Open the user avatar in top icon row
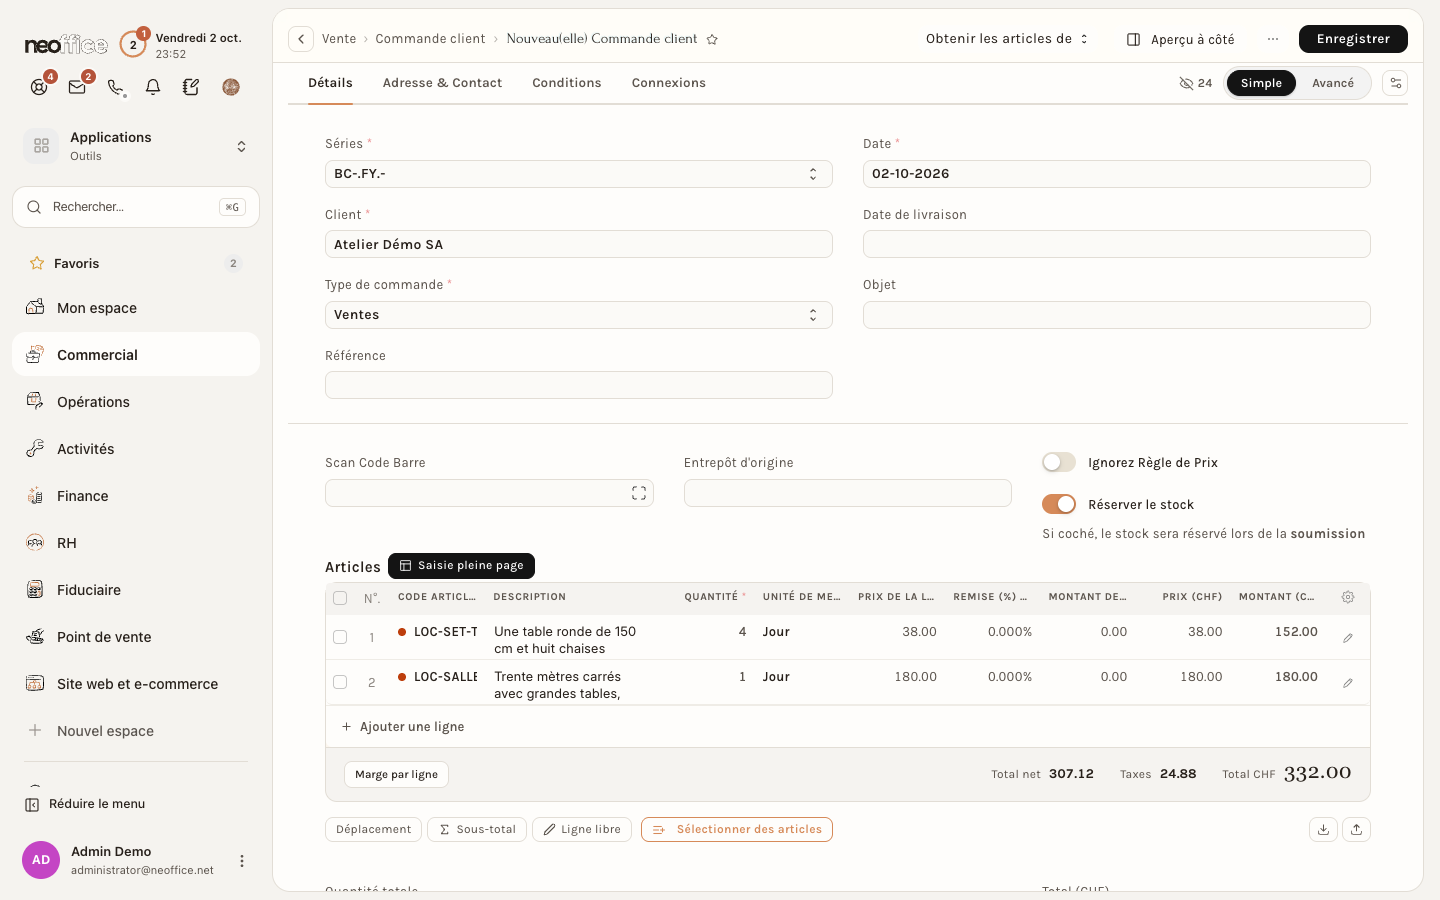Viewport: 1440px width, 900px height. click(x=231, y=87)
